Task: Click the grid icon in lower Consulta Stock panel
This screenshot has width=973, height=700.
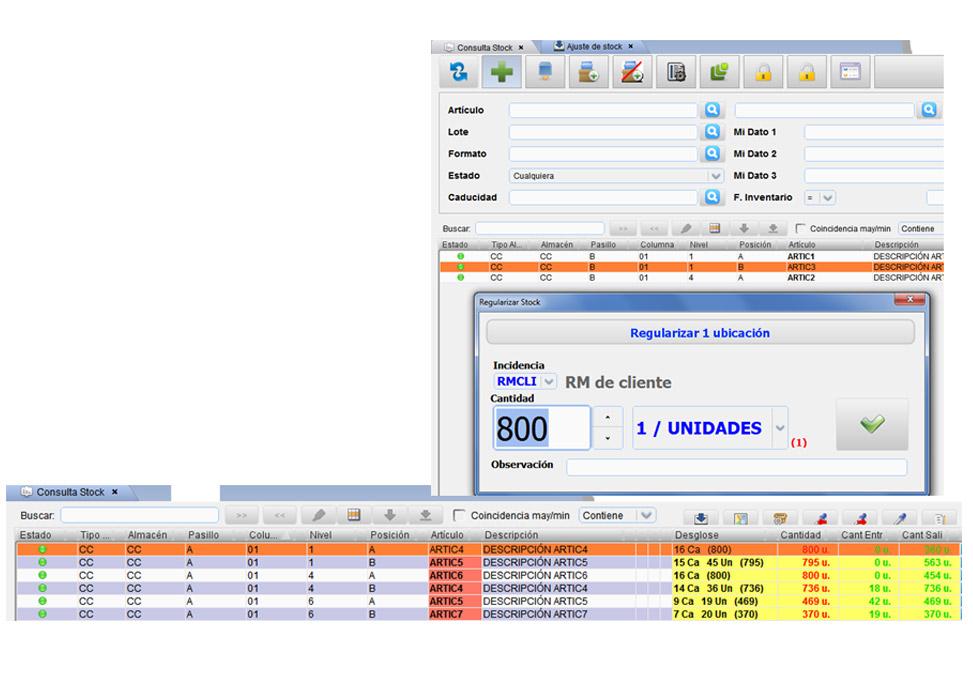Action: coord(354,515)
